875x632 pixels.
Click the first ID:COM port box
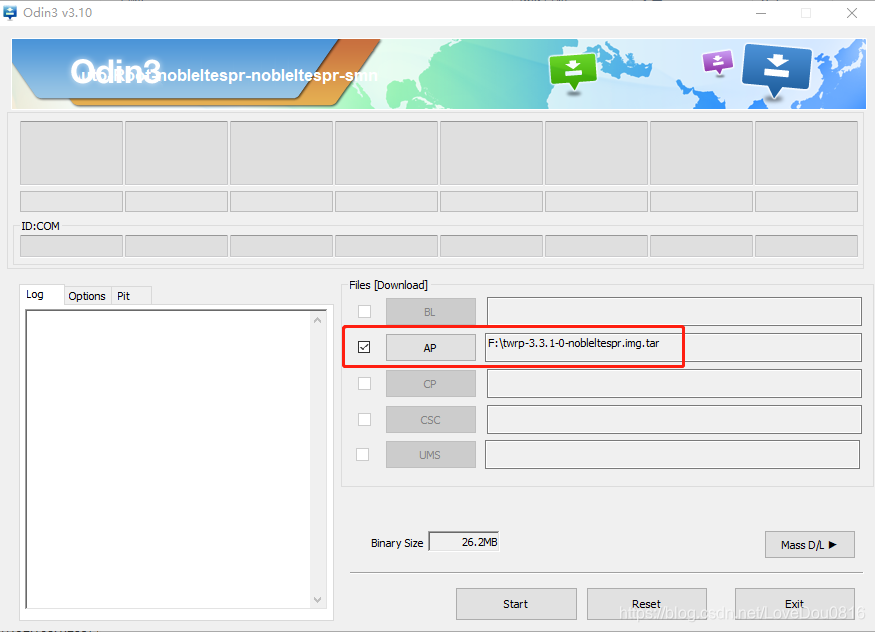point(71,246)
